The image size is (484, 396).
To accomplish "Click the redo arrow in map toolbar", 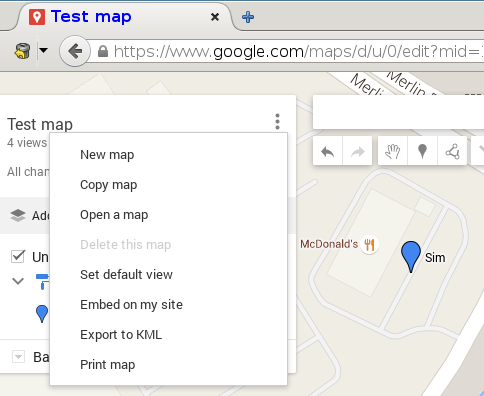I will [357, 152].
